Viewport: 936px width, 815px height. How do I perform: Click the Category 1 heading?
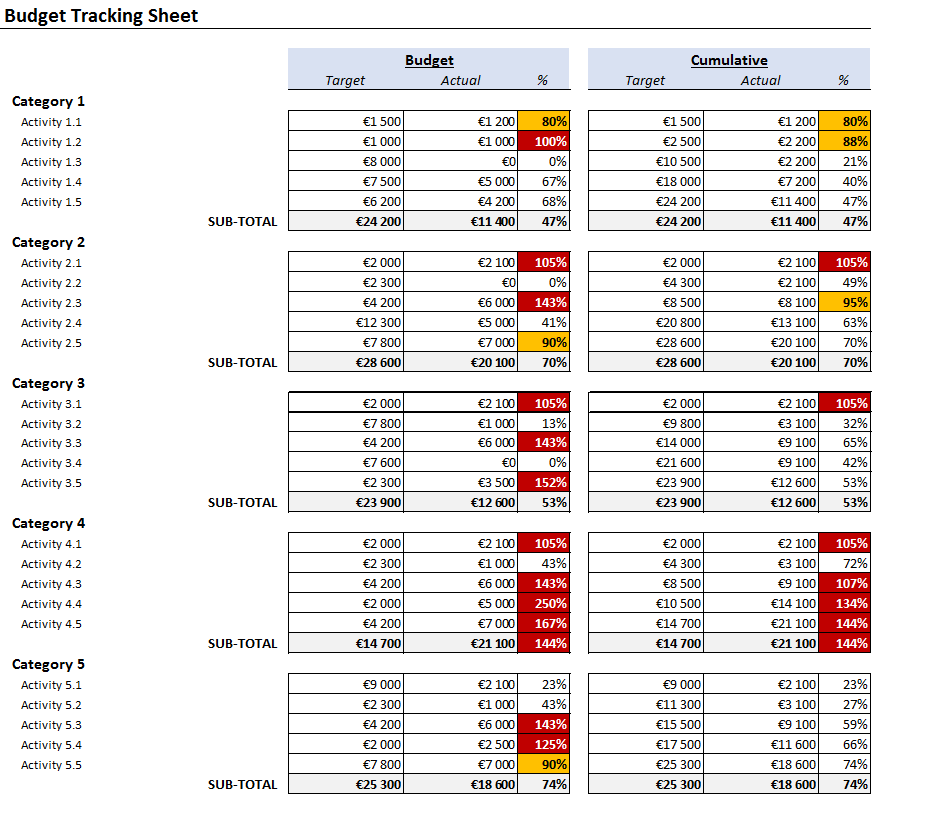click(x=48, y=101)
